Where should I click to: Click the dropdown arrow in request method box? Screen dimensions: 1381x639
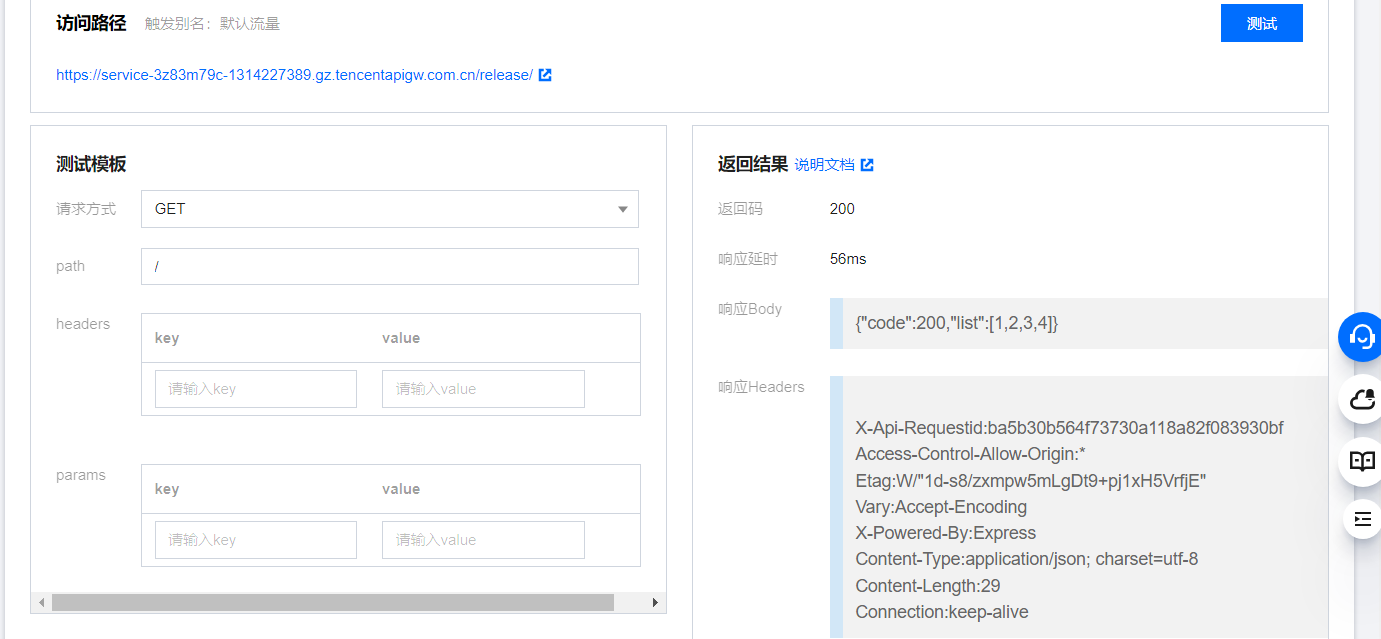click(x=622, y=209)
